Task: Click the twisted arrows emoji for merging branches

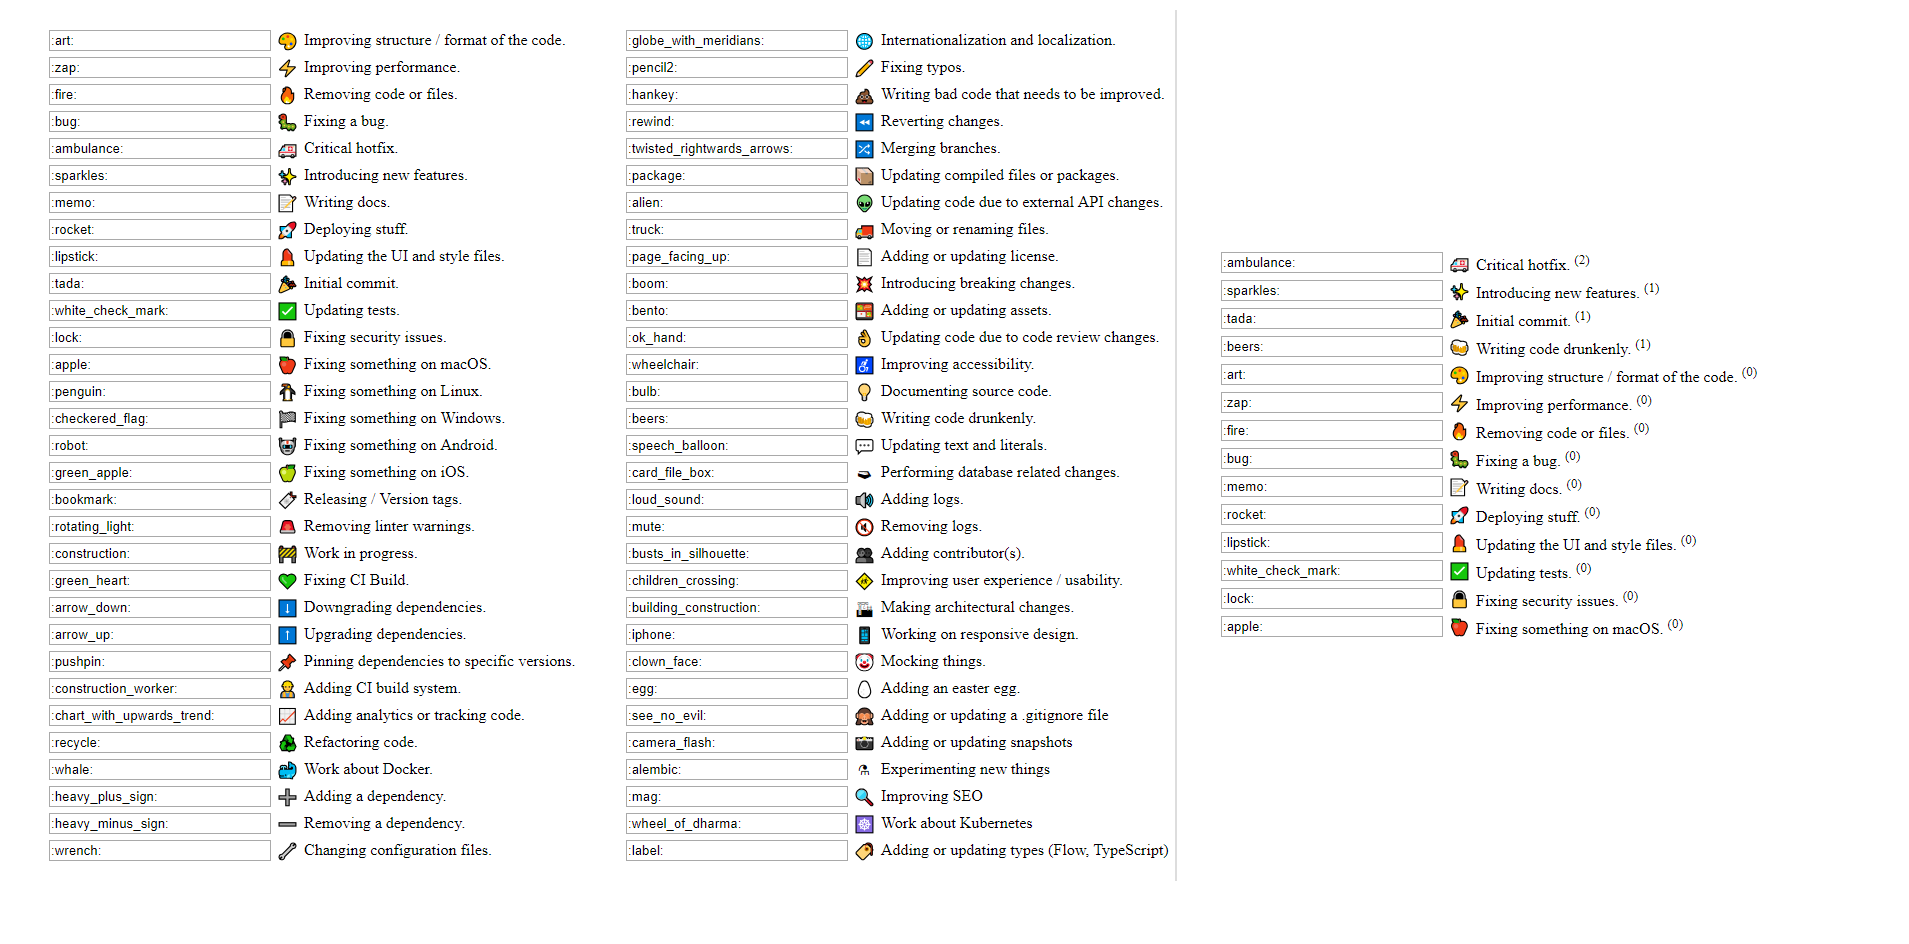Action: click(864, 149)
